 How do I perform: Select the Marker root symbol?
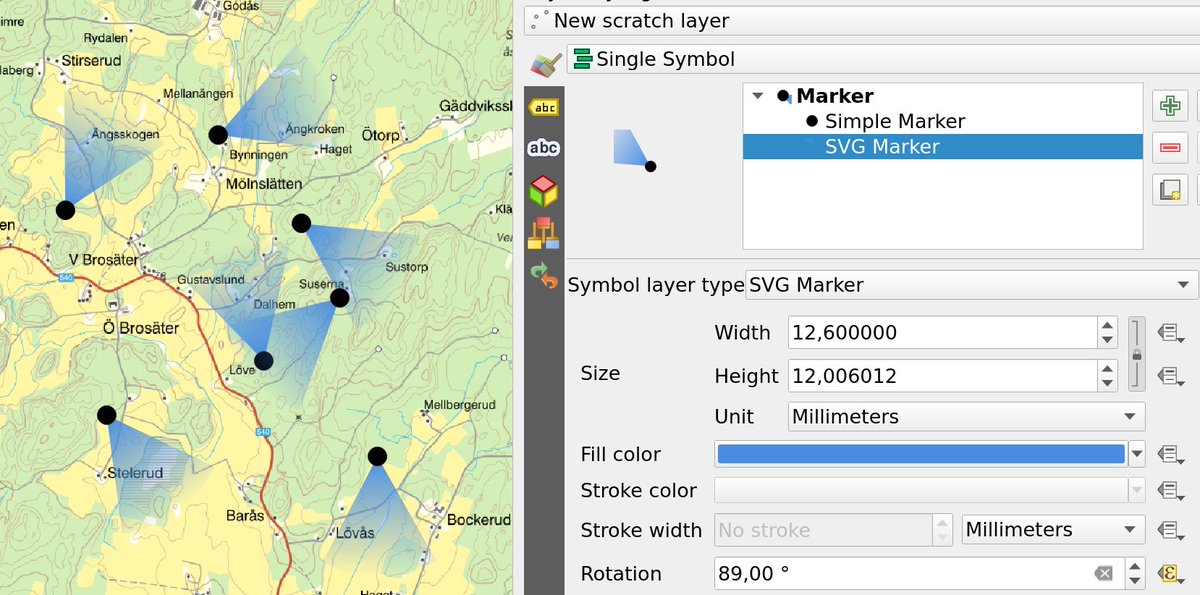click(x=835, y=96)
